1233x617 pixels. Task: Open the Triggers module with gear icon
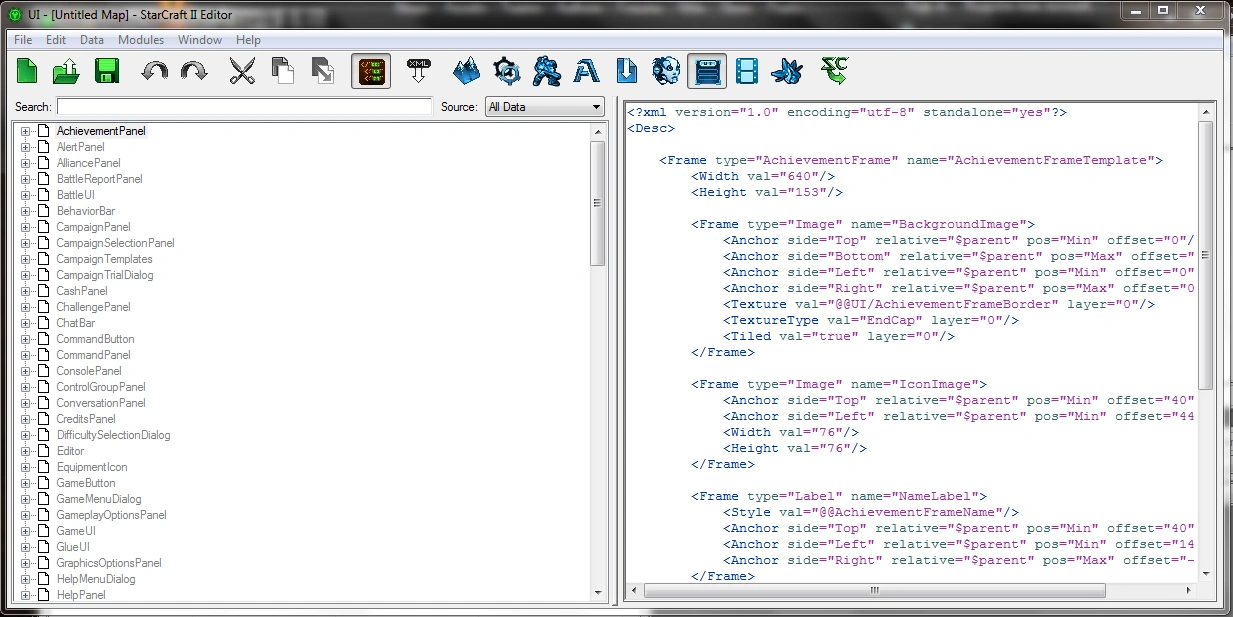click(507, 71)
